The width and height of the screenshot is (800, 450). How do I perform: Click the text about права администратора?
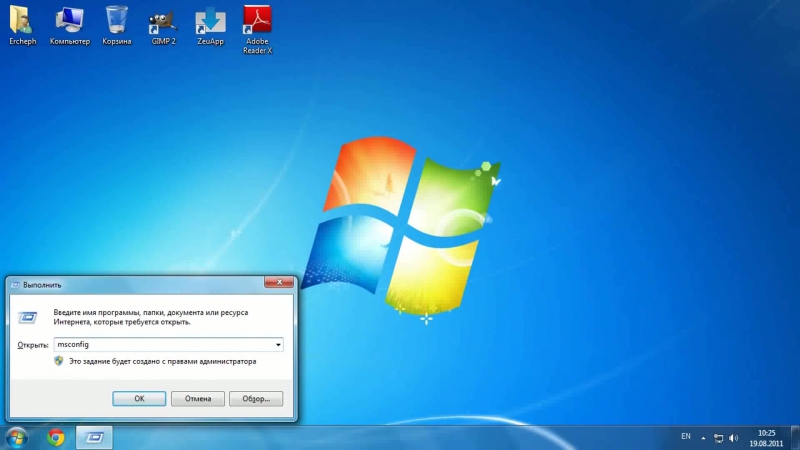coord(163,361)
